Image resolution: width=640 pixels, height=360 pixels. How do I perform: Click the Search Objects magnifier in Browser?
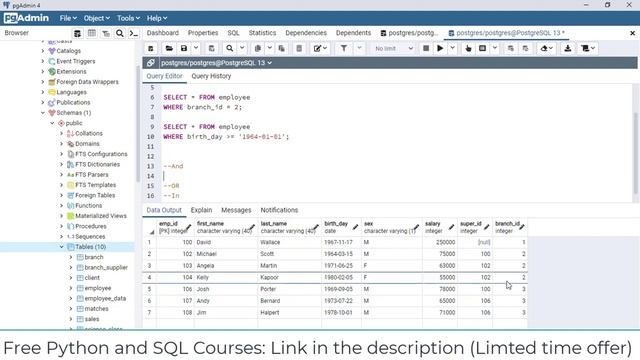point(119,33)
